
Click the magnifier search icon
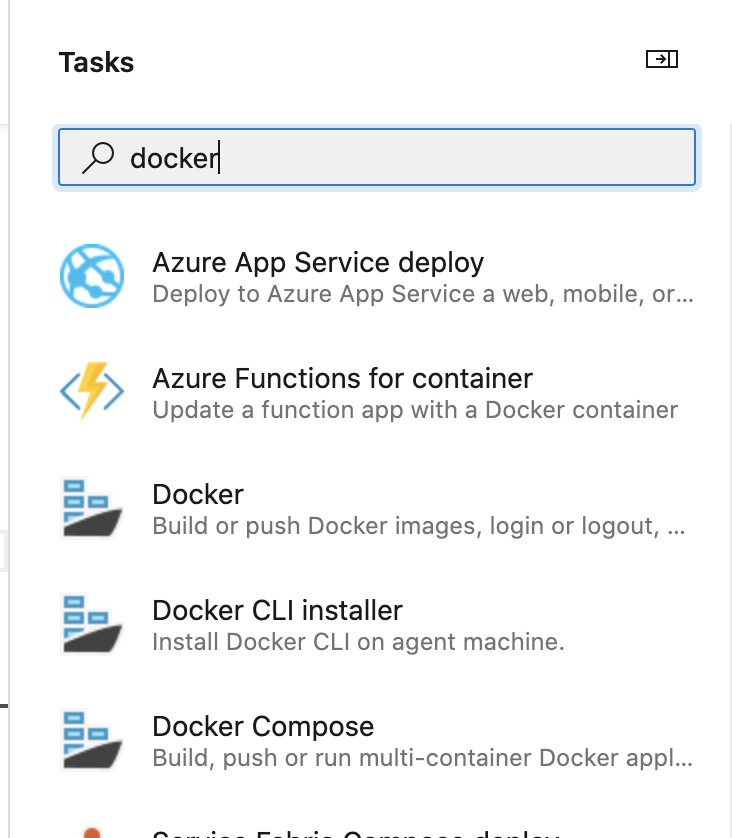pos(98,158)
